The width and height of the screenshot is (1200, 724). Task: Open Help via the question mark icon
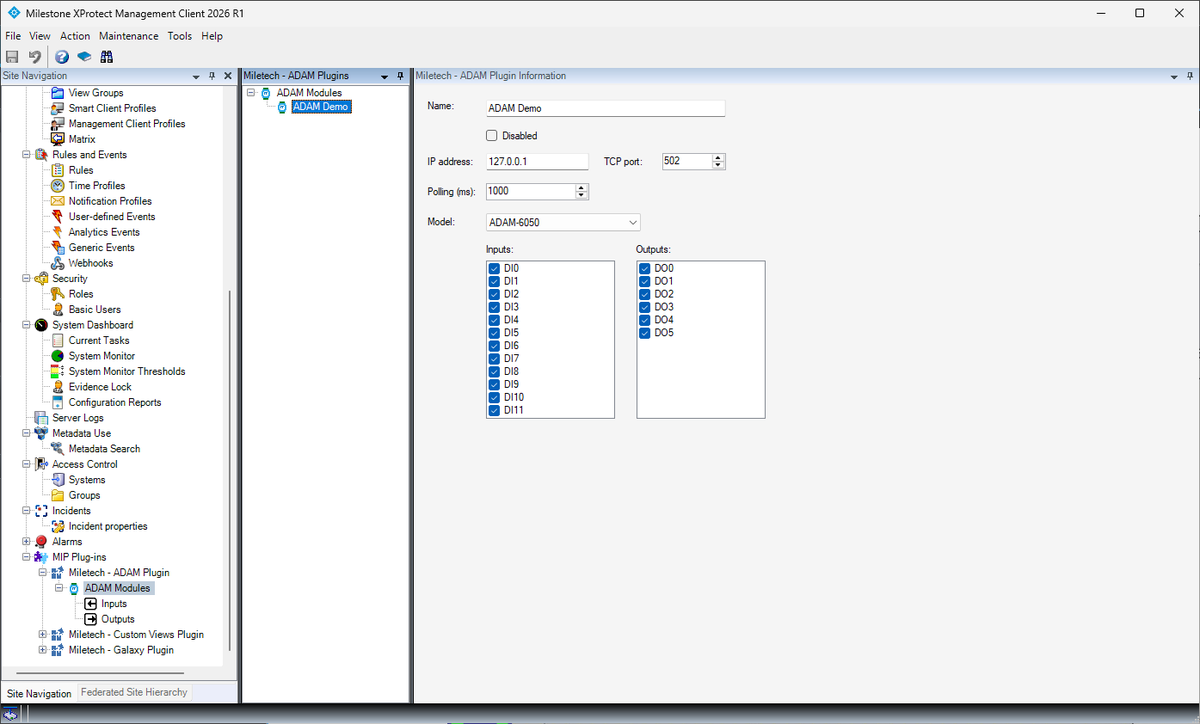[x=62, y=57]
